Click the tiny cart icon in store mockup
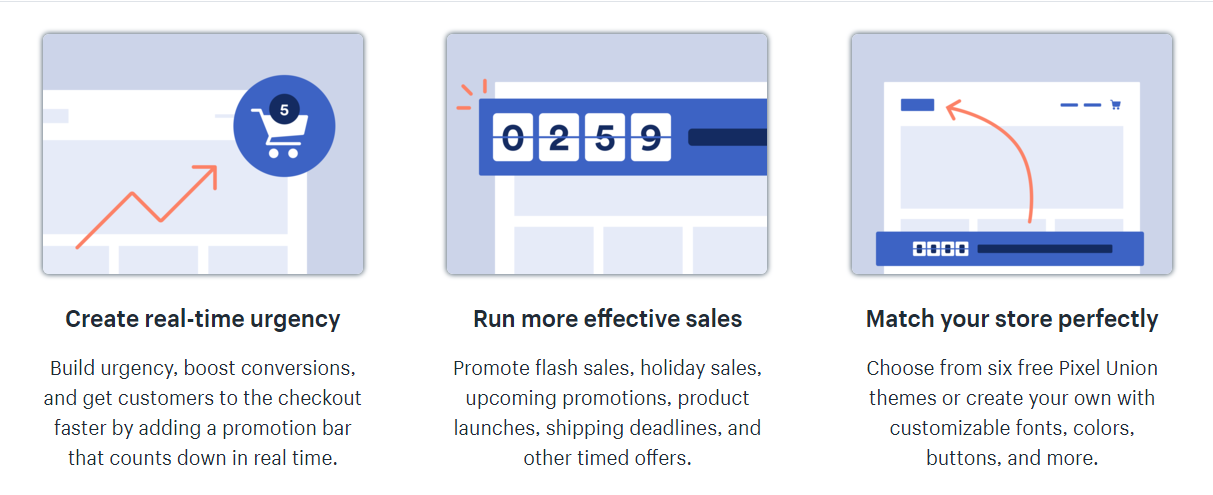The width and height of the screenshot is (1213, 495). (1115, 104)
